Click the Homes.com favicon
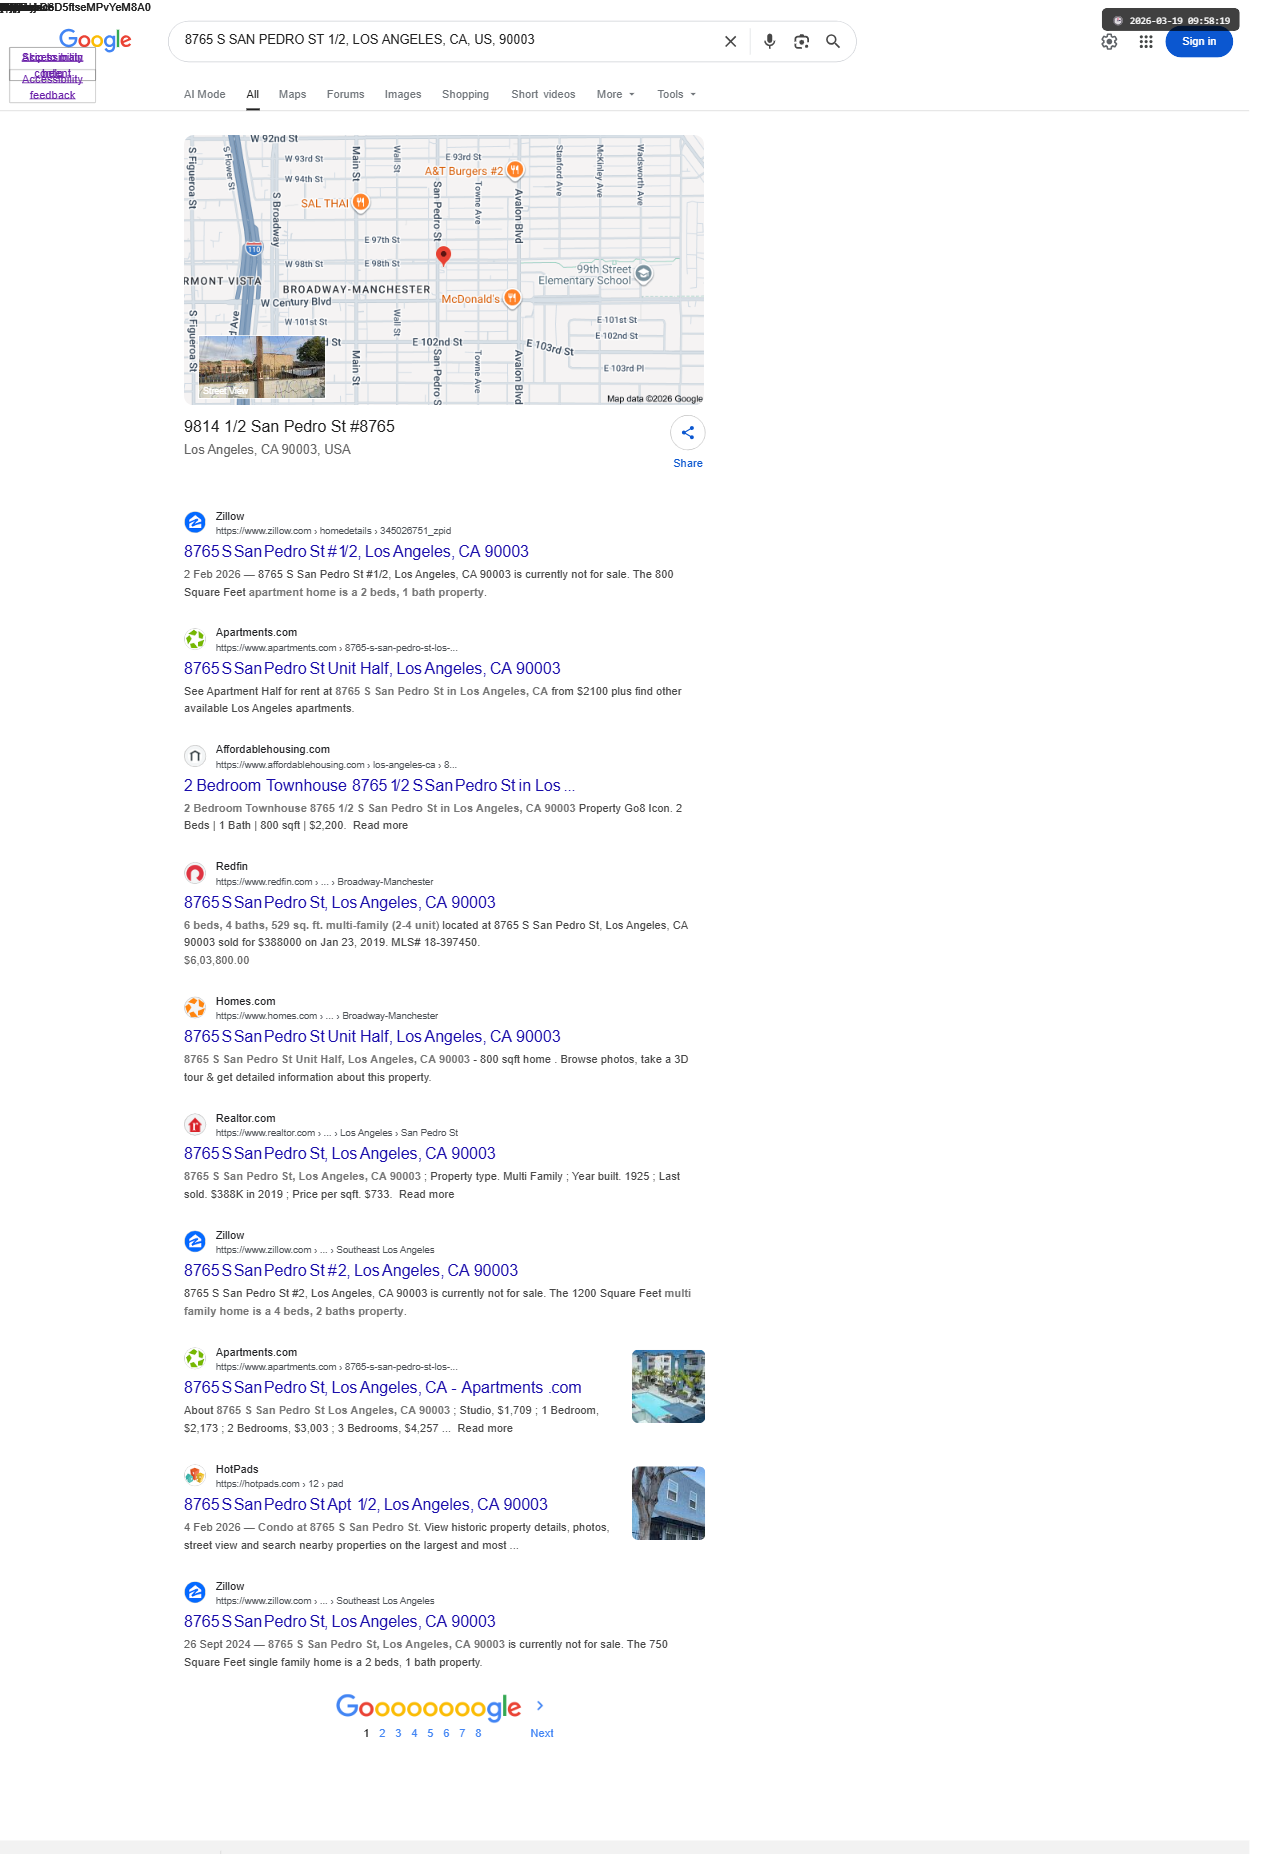Screen dimensions: 1264x1854 coord(195,1008)
